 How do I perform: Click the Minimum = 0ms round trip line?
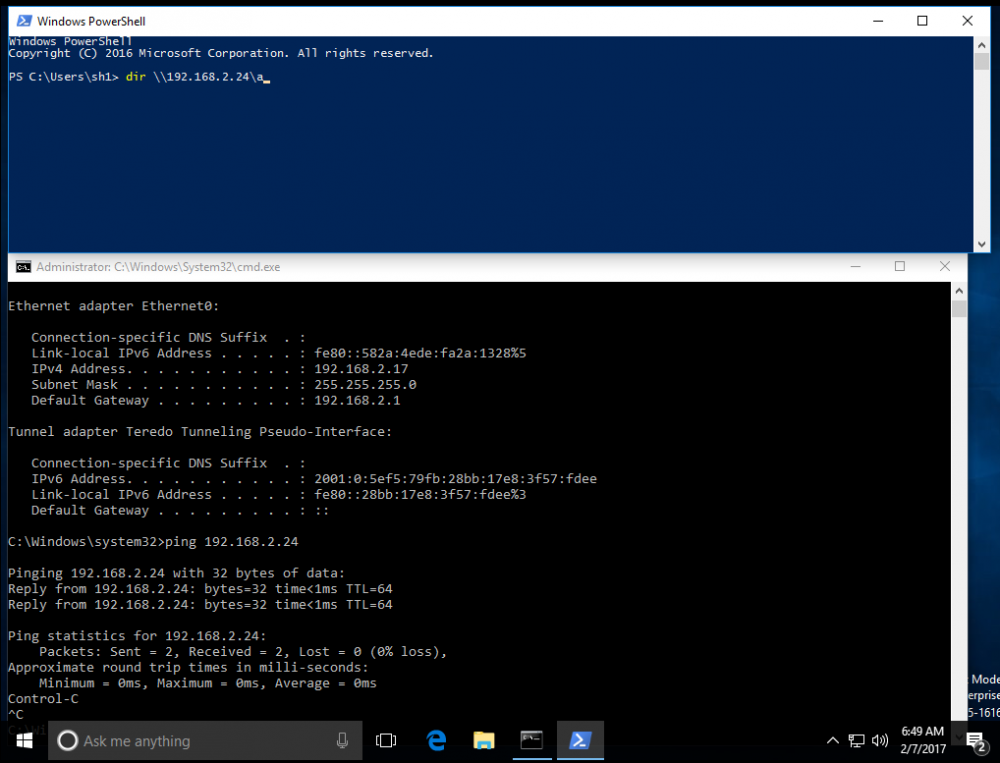pos(208,683)
